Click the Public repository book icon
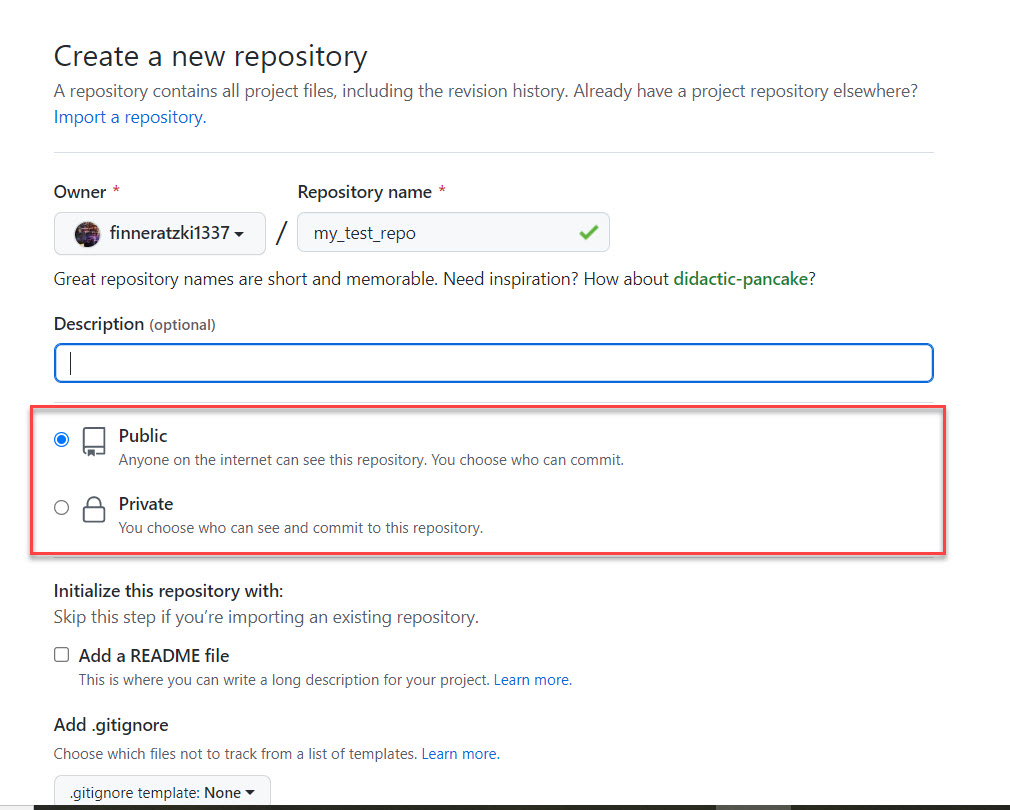 [94, 442]
